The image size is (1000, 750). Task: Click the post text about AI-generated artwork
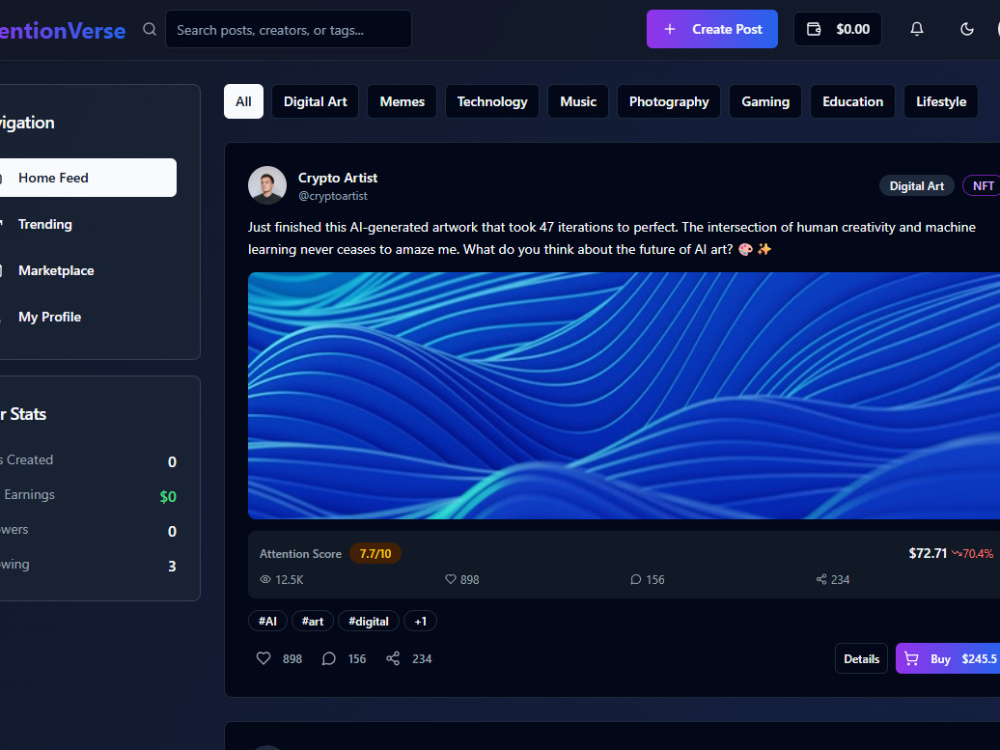(x=612, y=238)
